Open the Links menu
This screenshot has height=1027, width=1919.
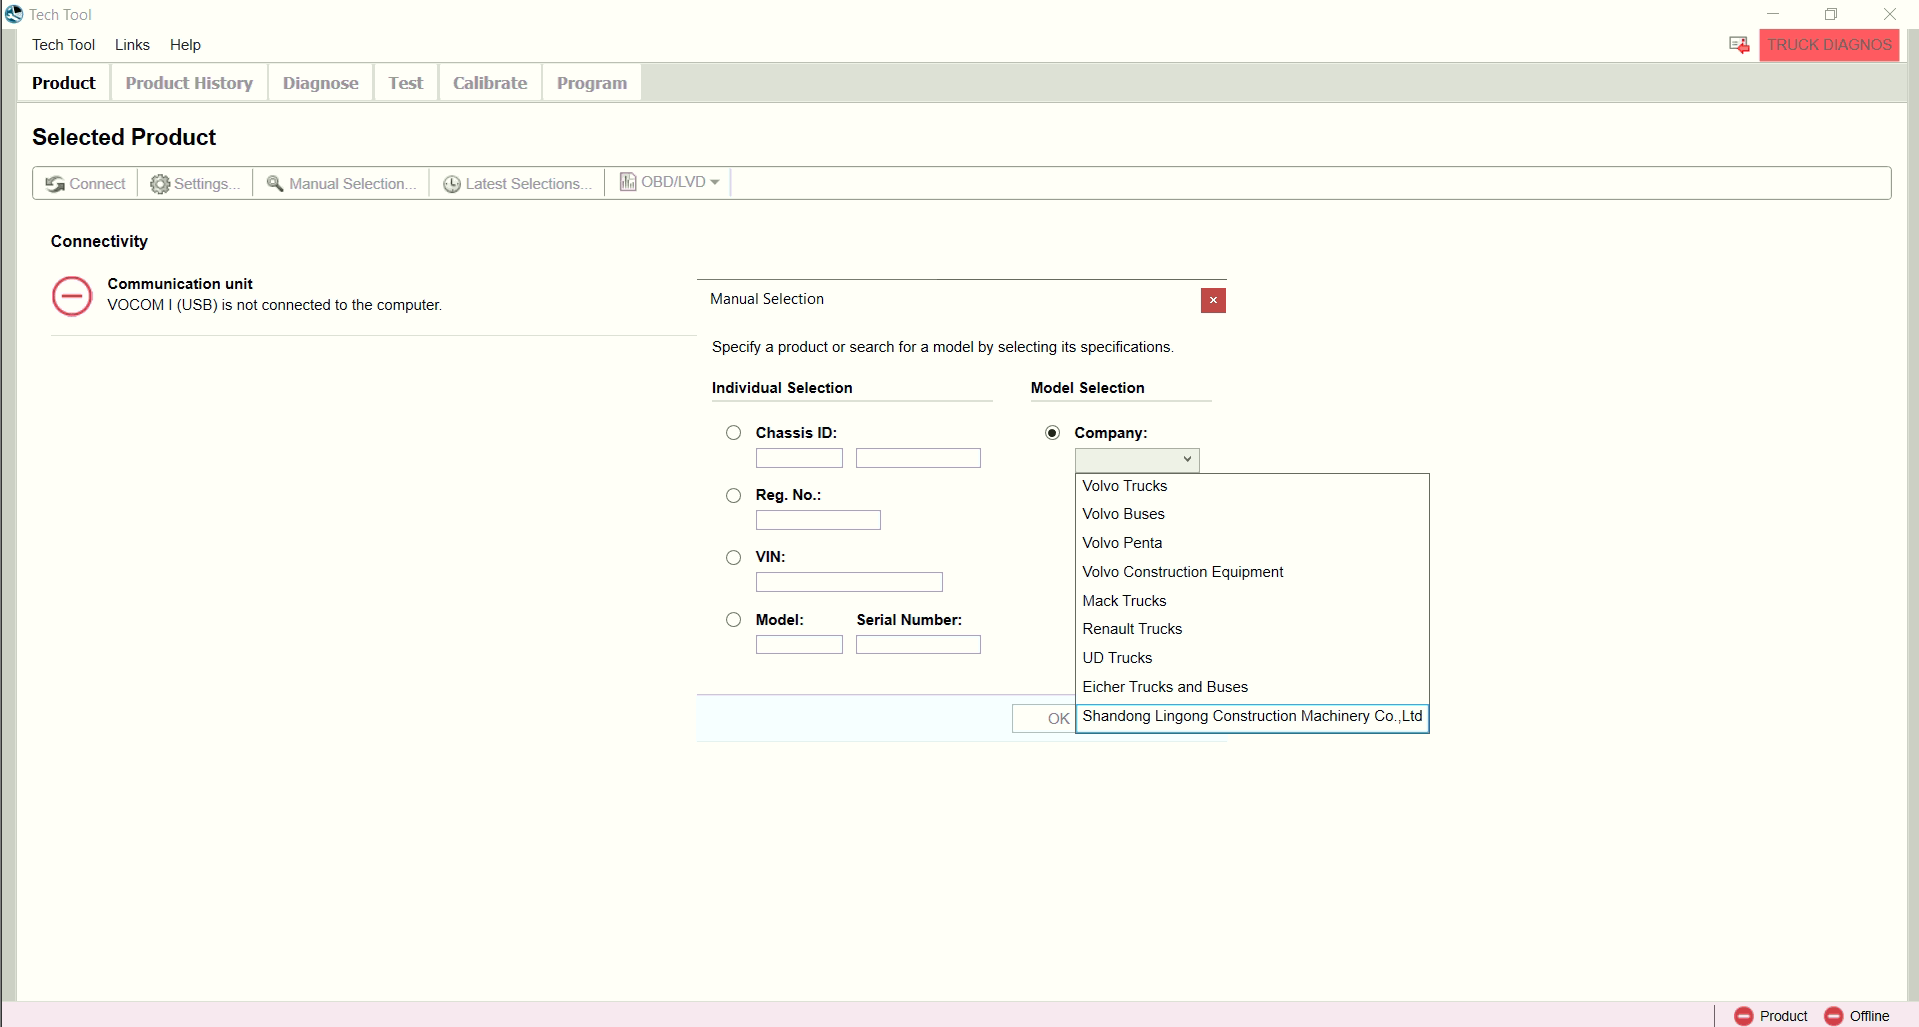click(132, 45)
